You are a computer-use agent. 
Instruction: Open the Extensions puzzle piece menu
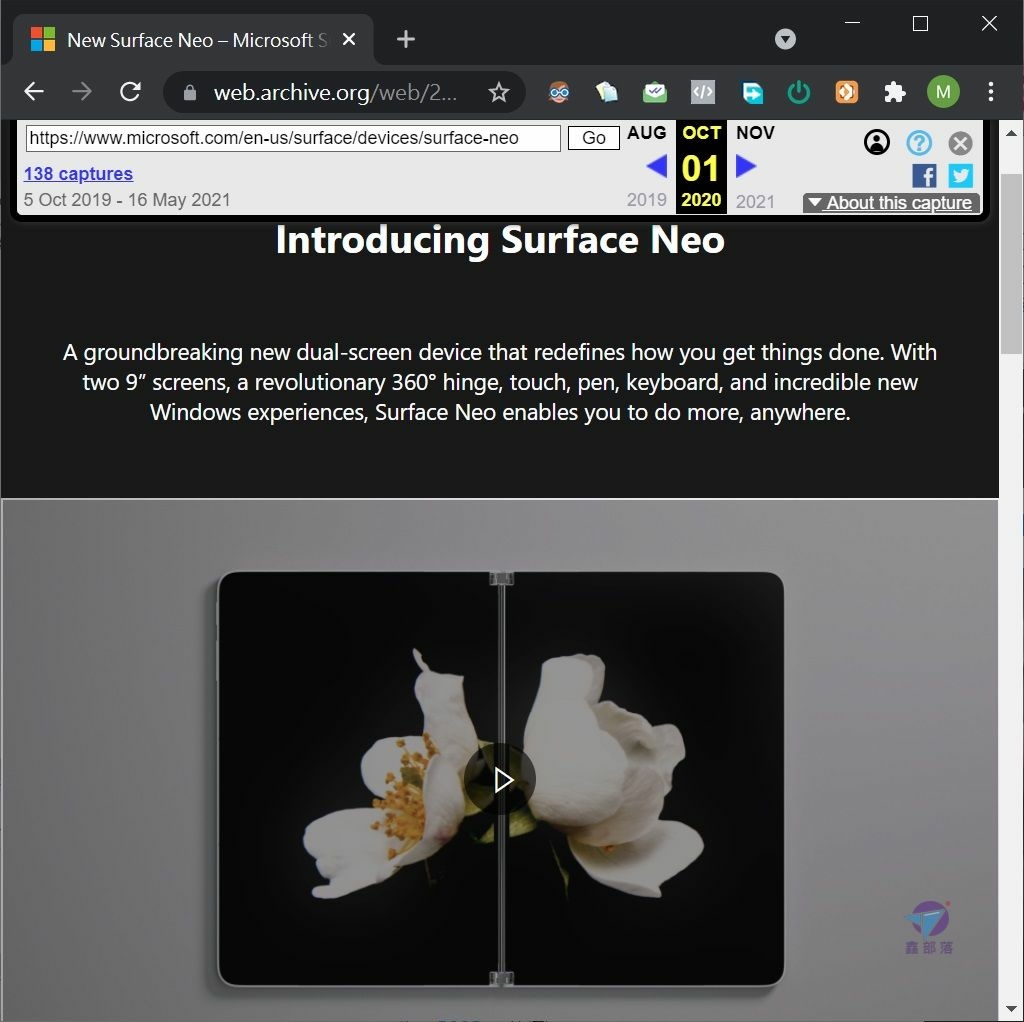pyautogui.click(x=895, y=93)
